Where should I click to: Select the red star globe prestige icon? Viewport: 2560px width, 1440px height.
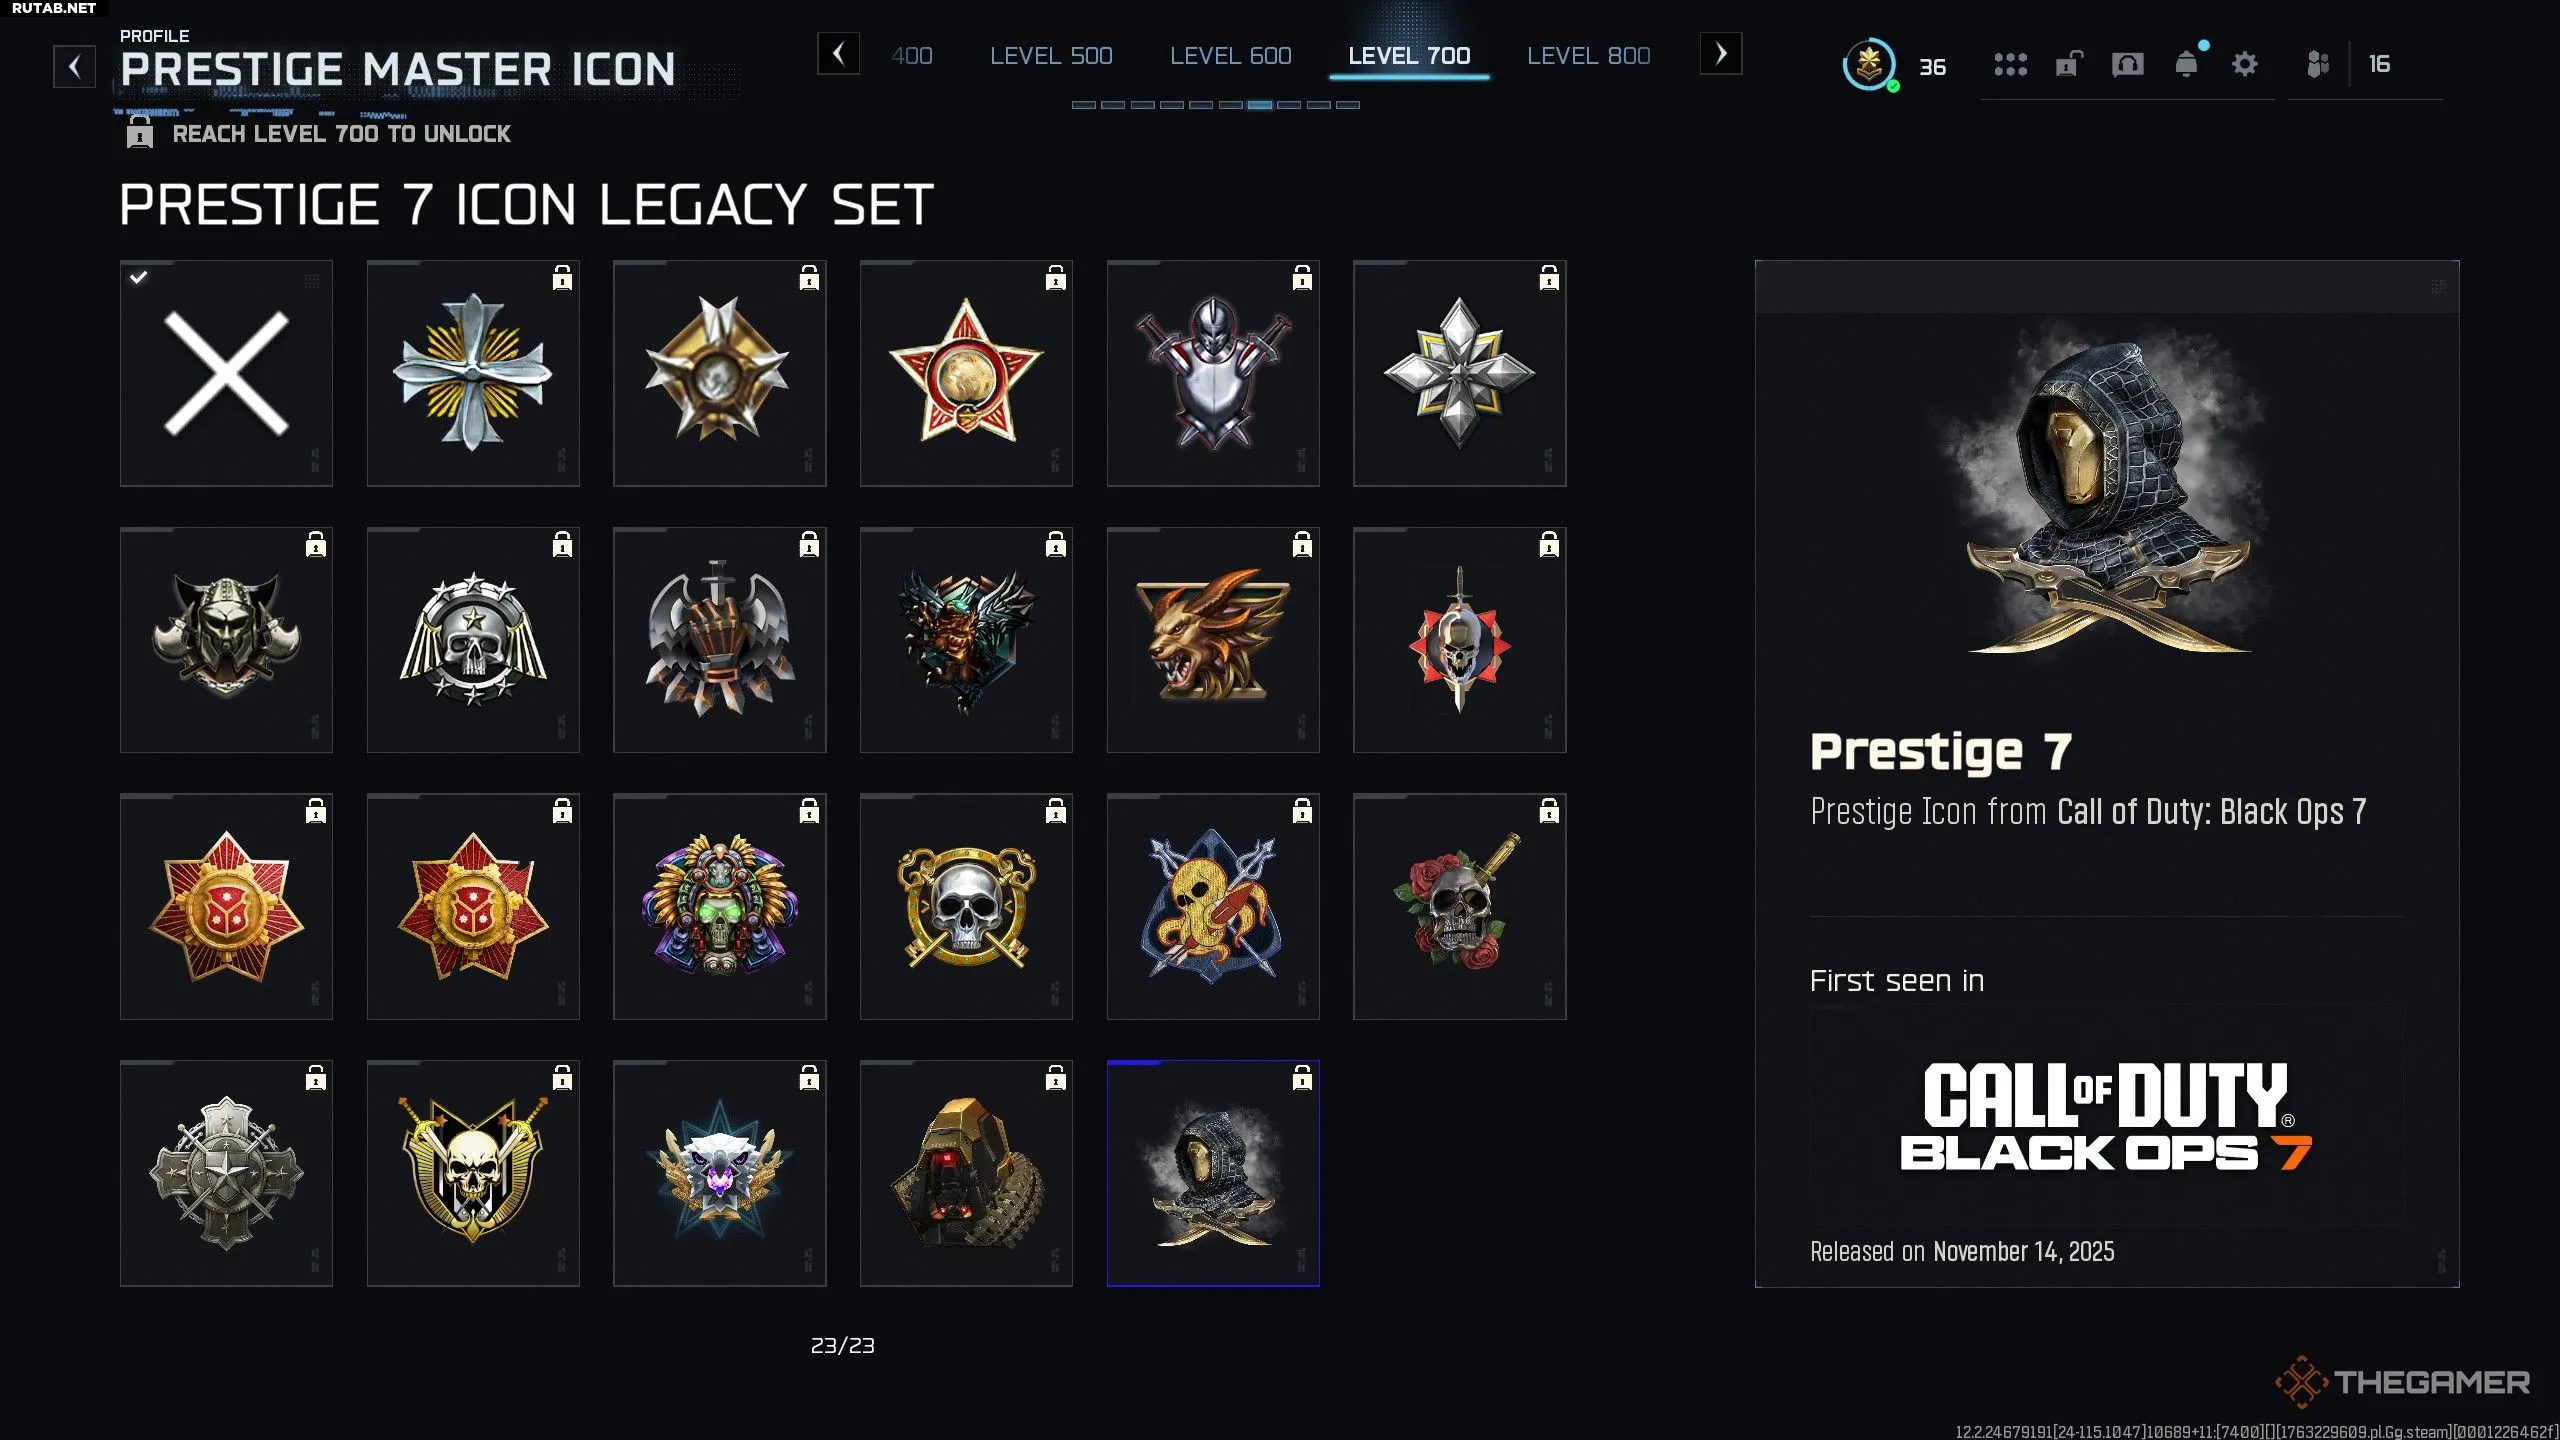coord(966,374)
